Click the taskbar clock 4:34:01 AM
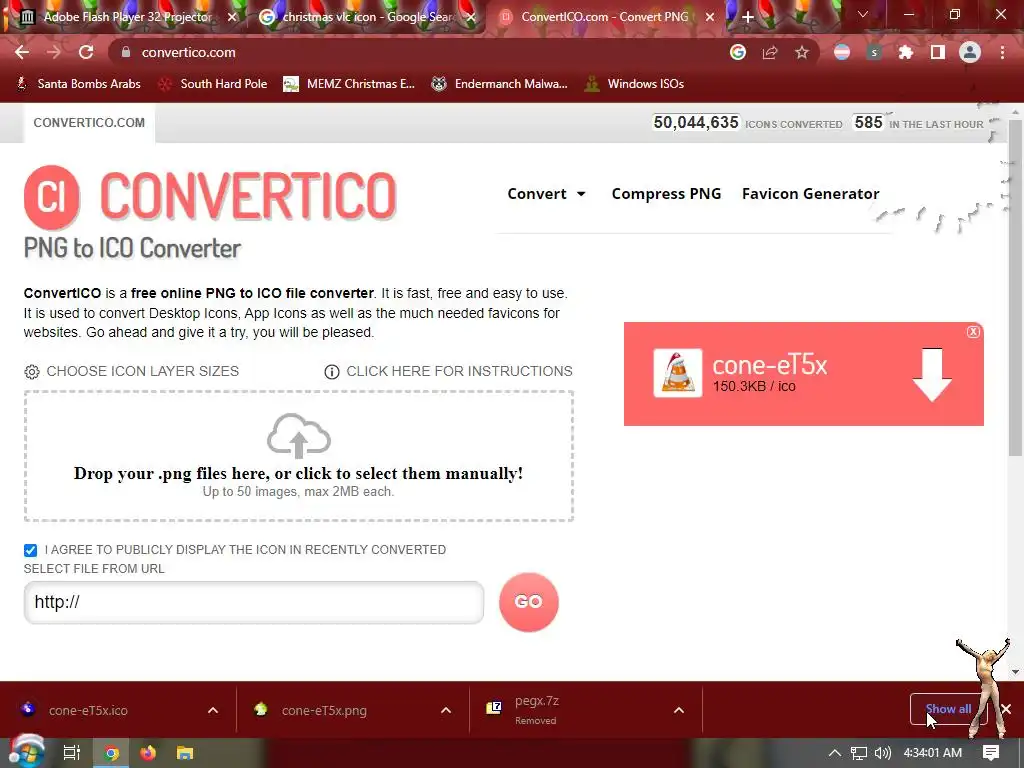This screenshot has height=768, width=1024. pyautogui.click(x=933, y=753)
